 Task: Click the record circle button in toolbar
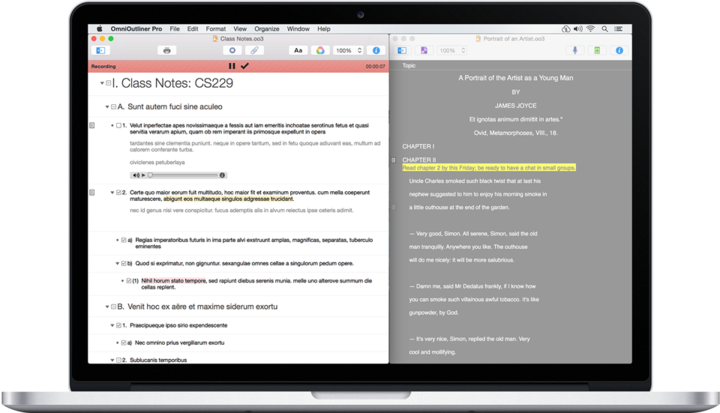point(232,51)
